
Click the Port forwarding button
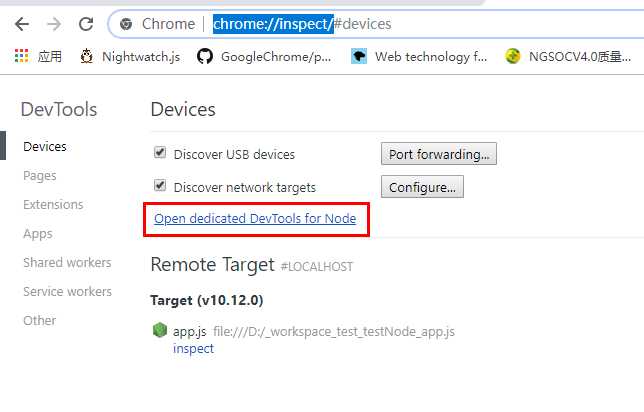438,154
